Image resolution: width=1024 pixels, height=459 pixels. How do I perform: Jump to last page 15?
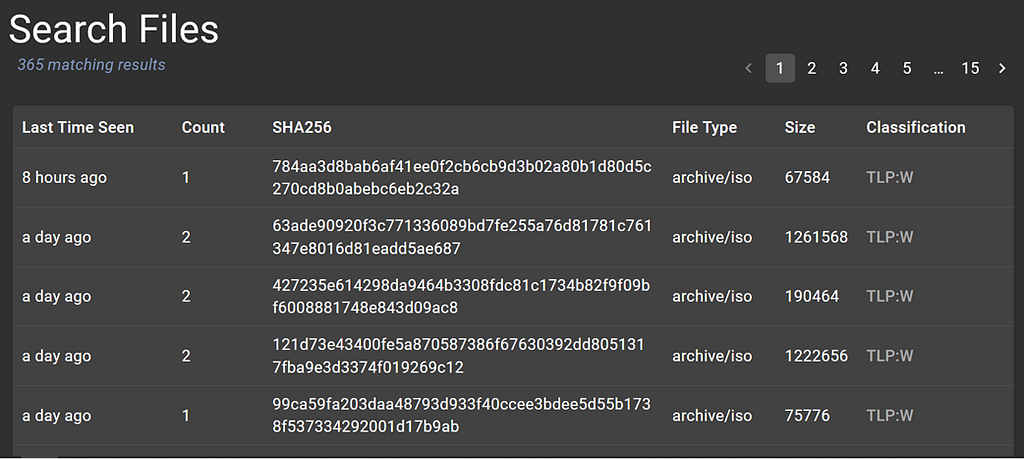click(970, 68)
